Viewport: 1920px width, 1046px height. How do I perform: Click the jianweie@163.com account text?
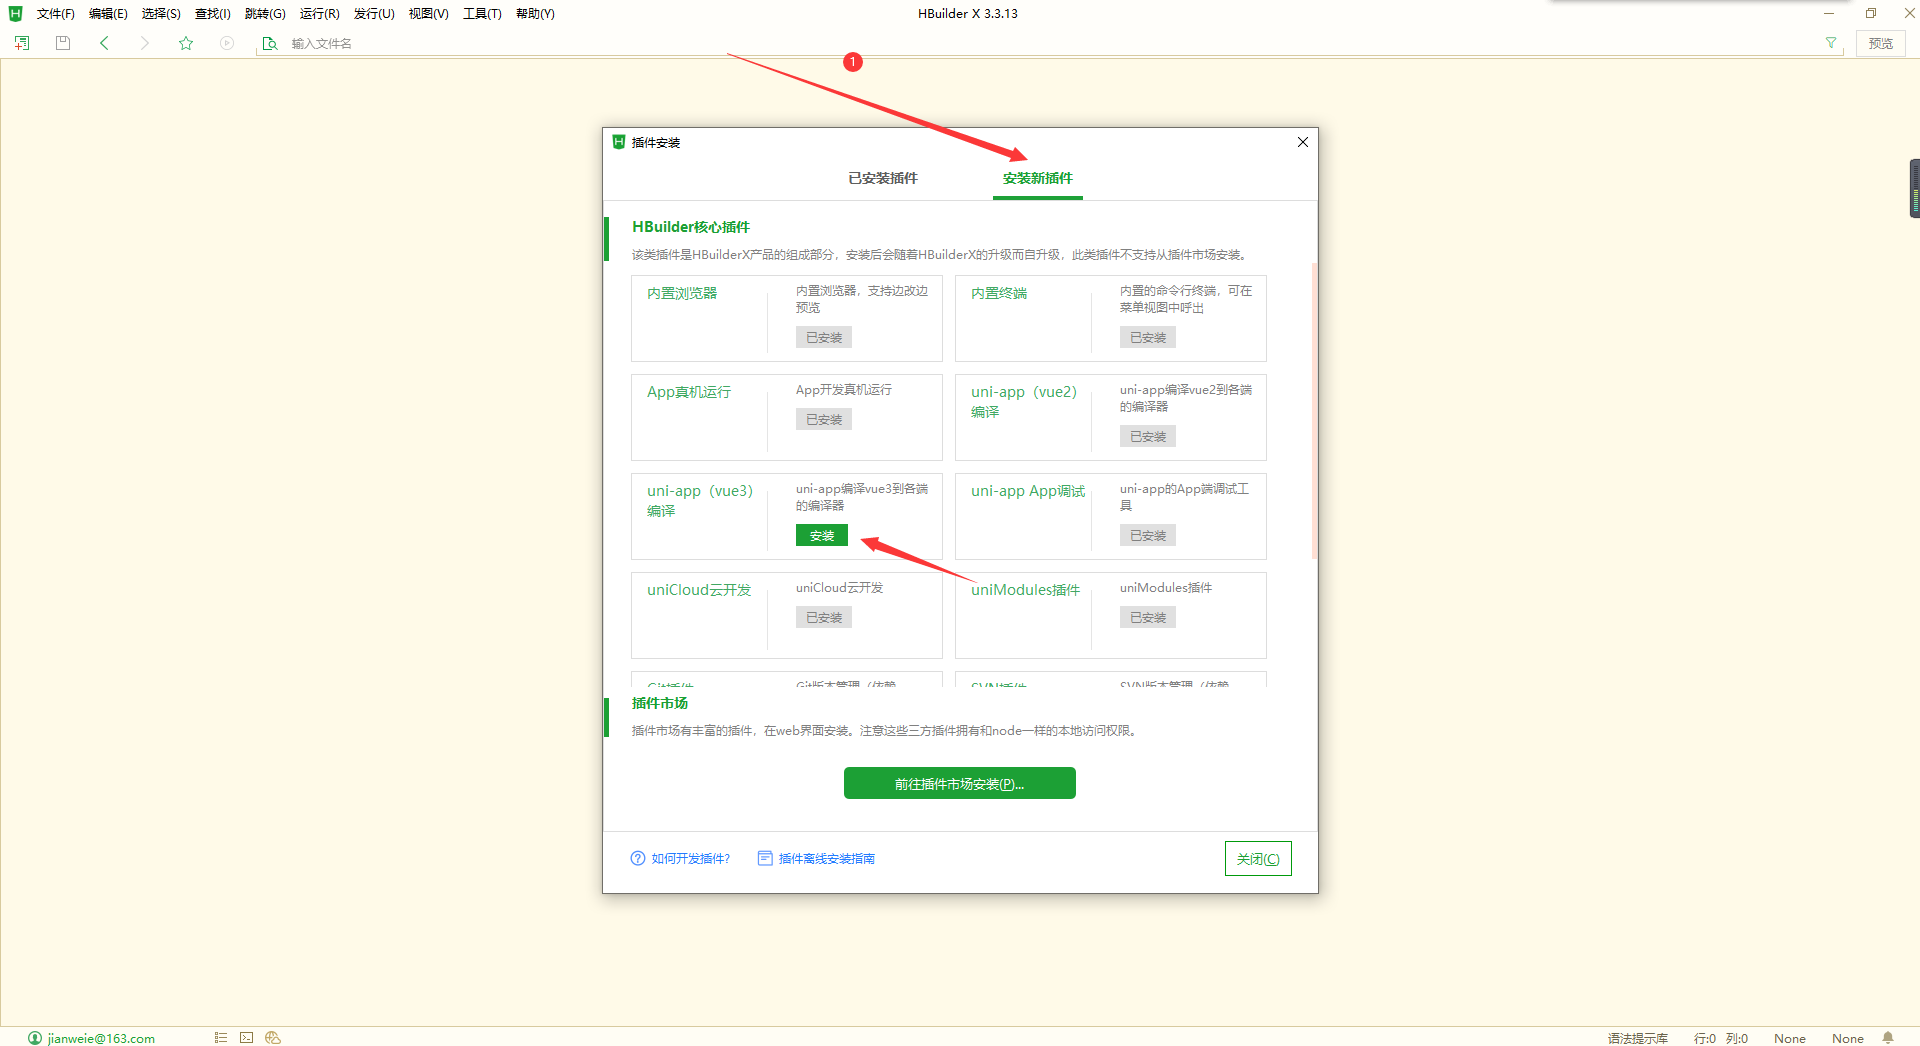pyautogui.click(x=101, y=1038)
